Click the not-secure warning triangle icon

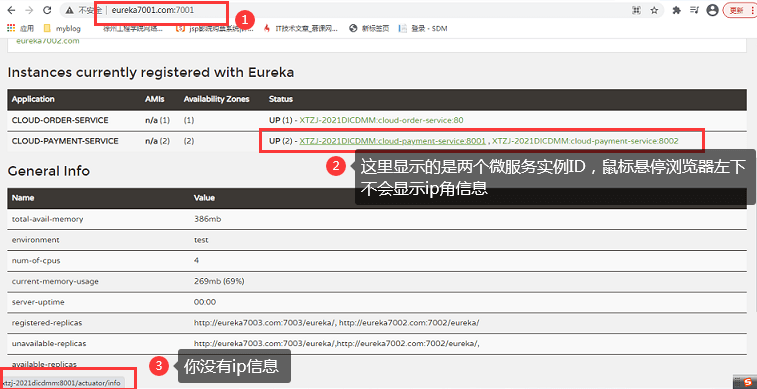point(70,10)
